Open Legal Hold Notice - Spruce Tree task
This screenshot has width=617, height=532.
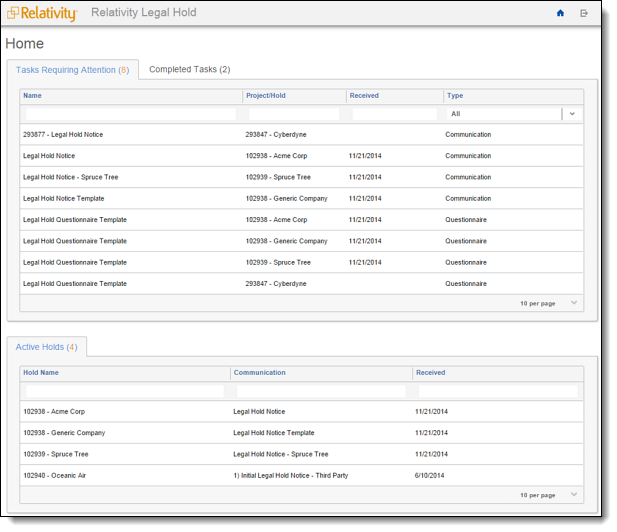point(70,177)
